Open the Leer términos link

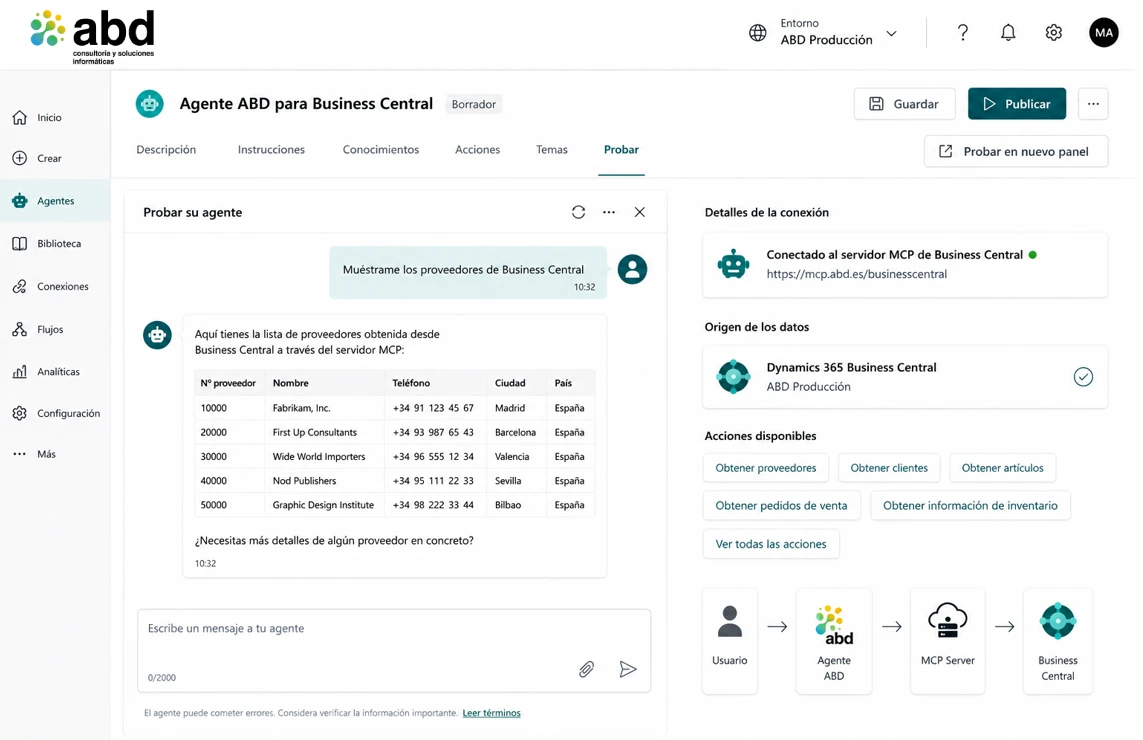pyautogui.click(x=491, y=713)
